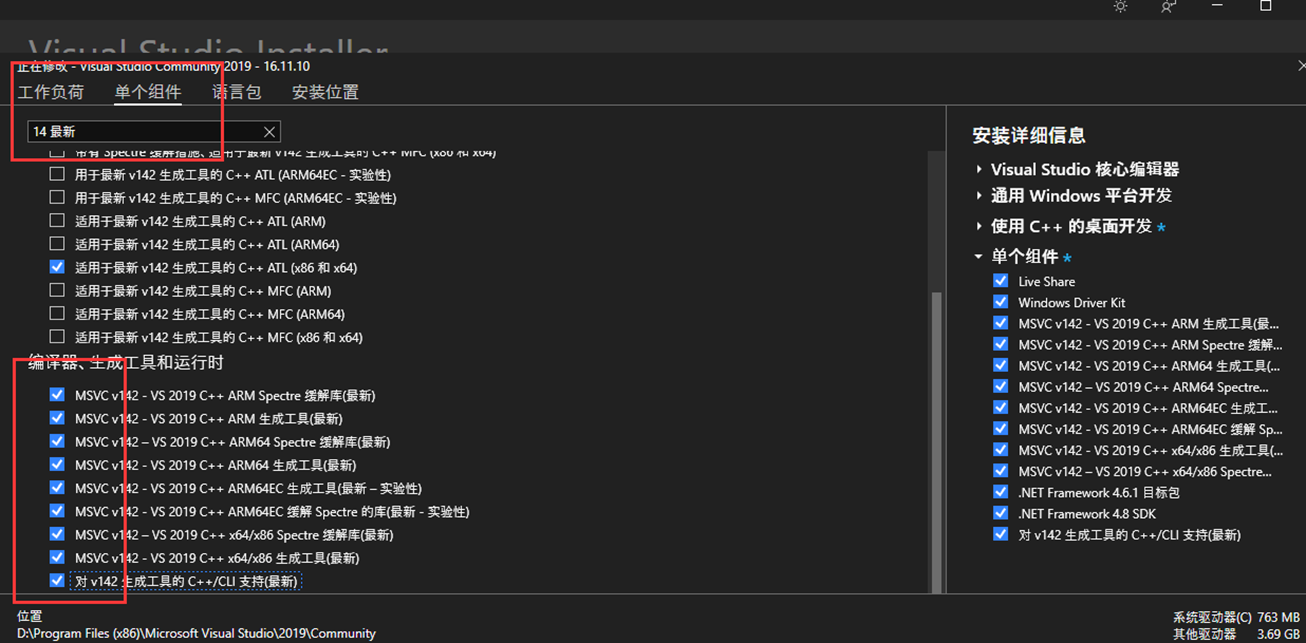The image size is (1306, 643).
Task: Uncheck MSVC v142 C++ ARM 生成工具(最新) in component list
Action: point(57,418)
